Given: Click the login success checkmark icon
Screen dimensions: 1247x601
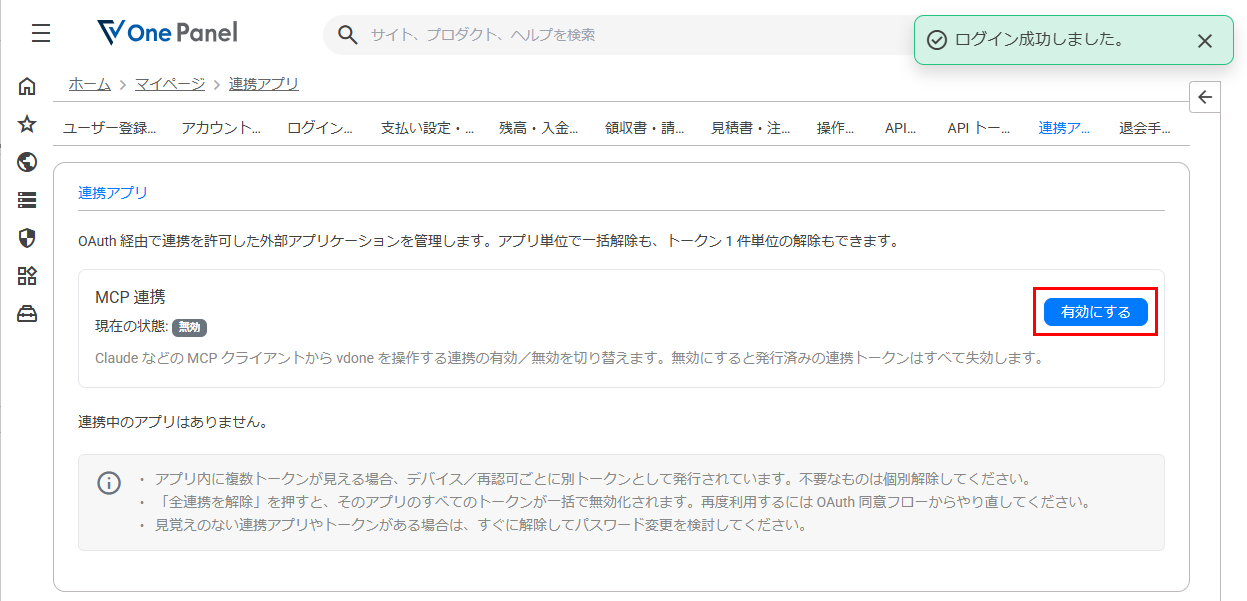Looking at the screenshot, I should [936, 40].
